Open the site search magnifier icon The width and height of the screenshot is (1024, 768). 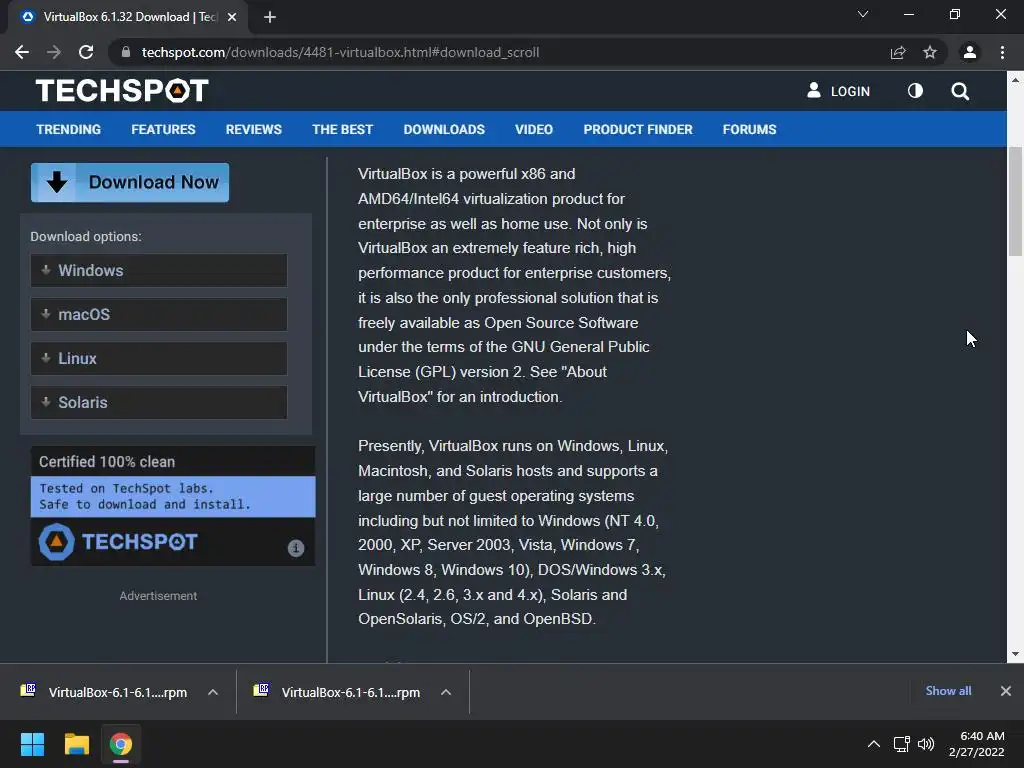click(x=960, y=91)
